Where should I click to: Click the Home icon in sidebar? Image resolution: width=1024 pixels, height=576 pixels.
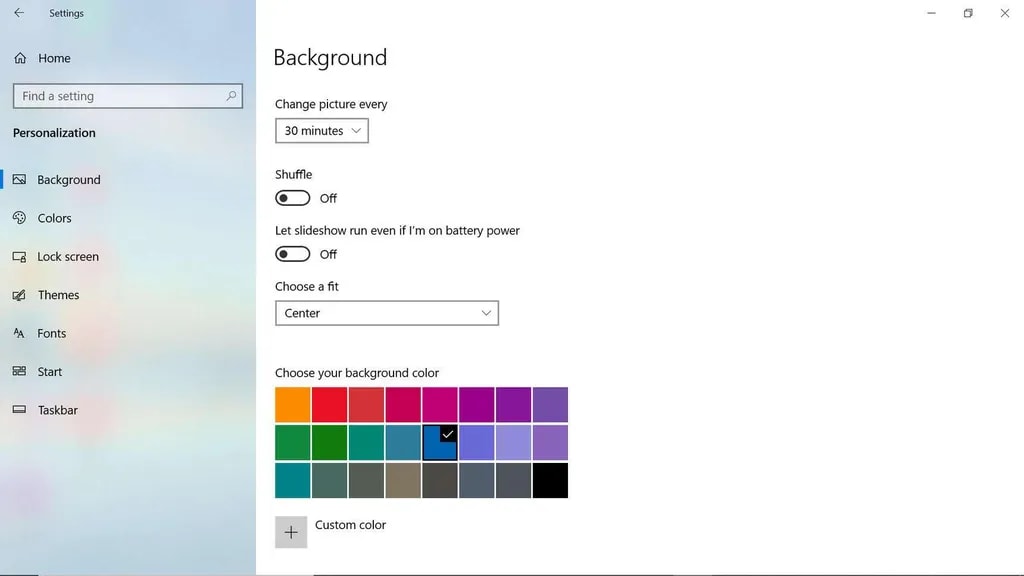(20, 58)
